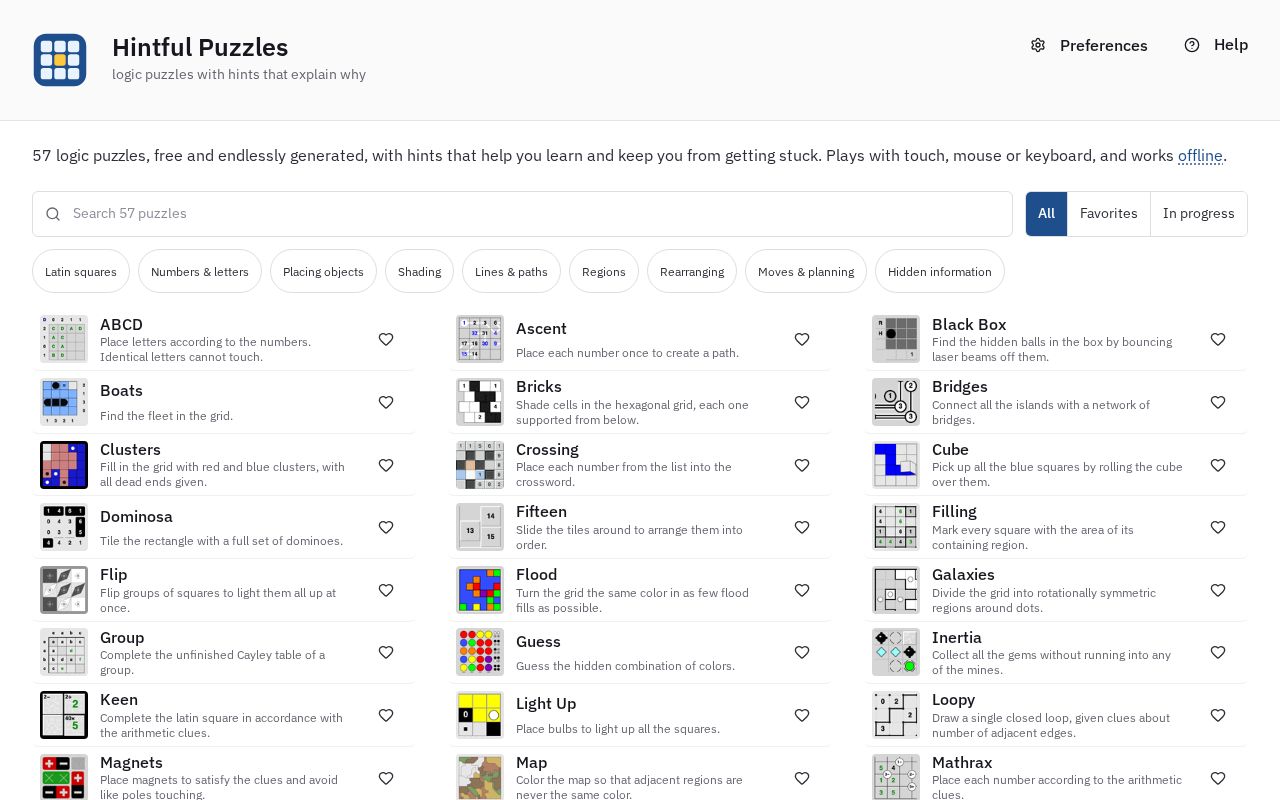The height and width of the screenshot is (800, 1280).
Task: Click the Search 57 puzzles field
Action: (x=522, y=214)
